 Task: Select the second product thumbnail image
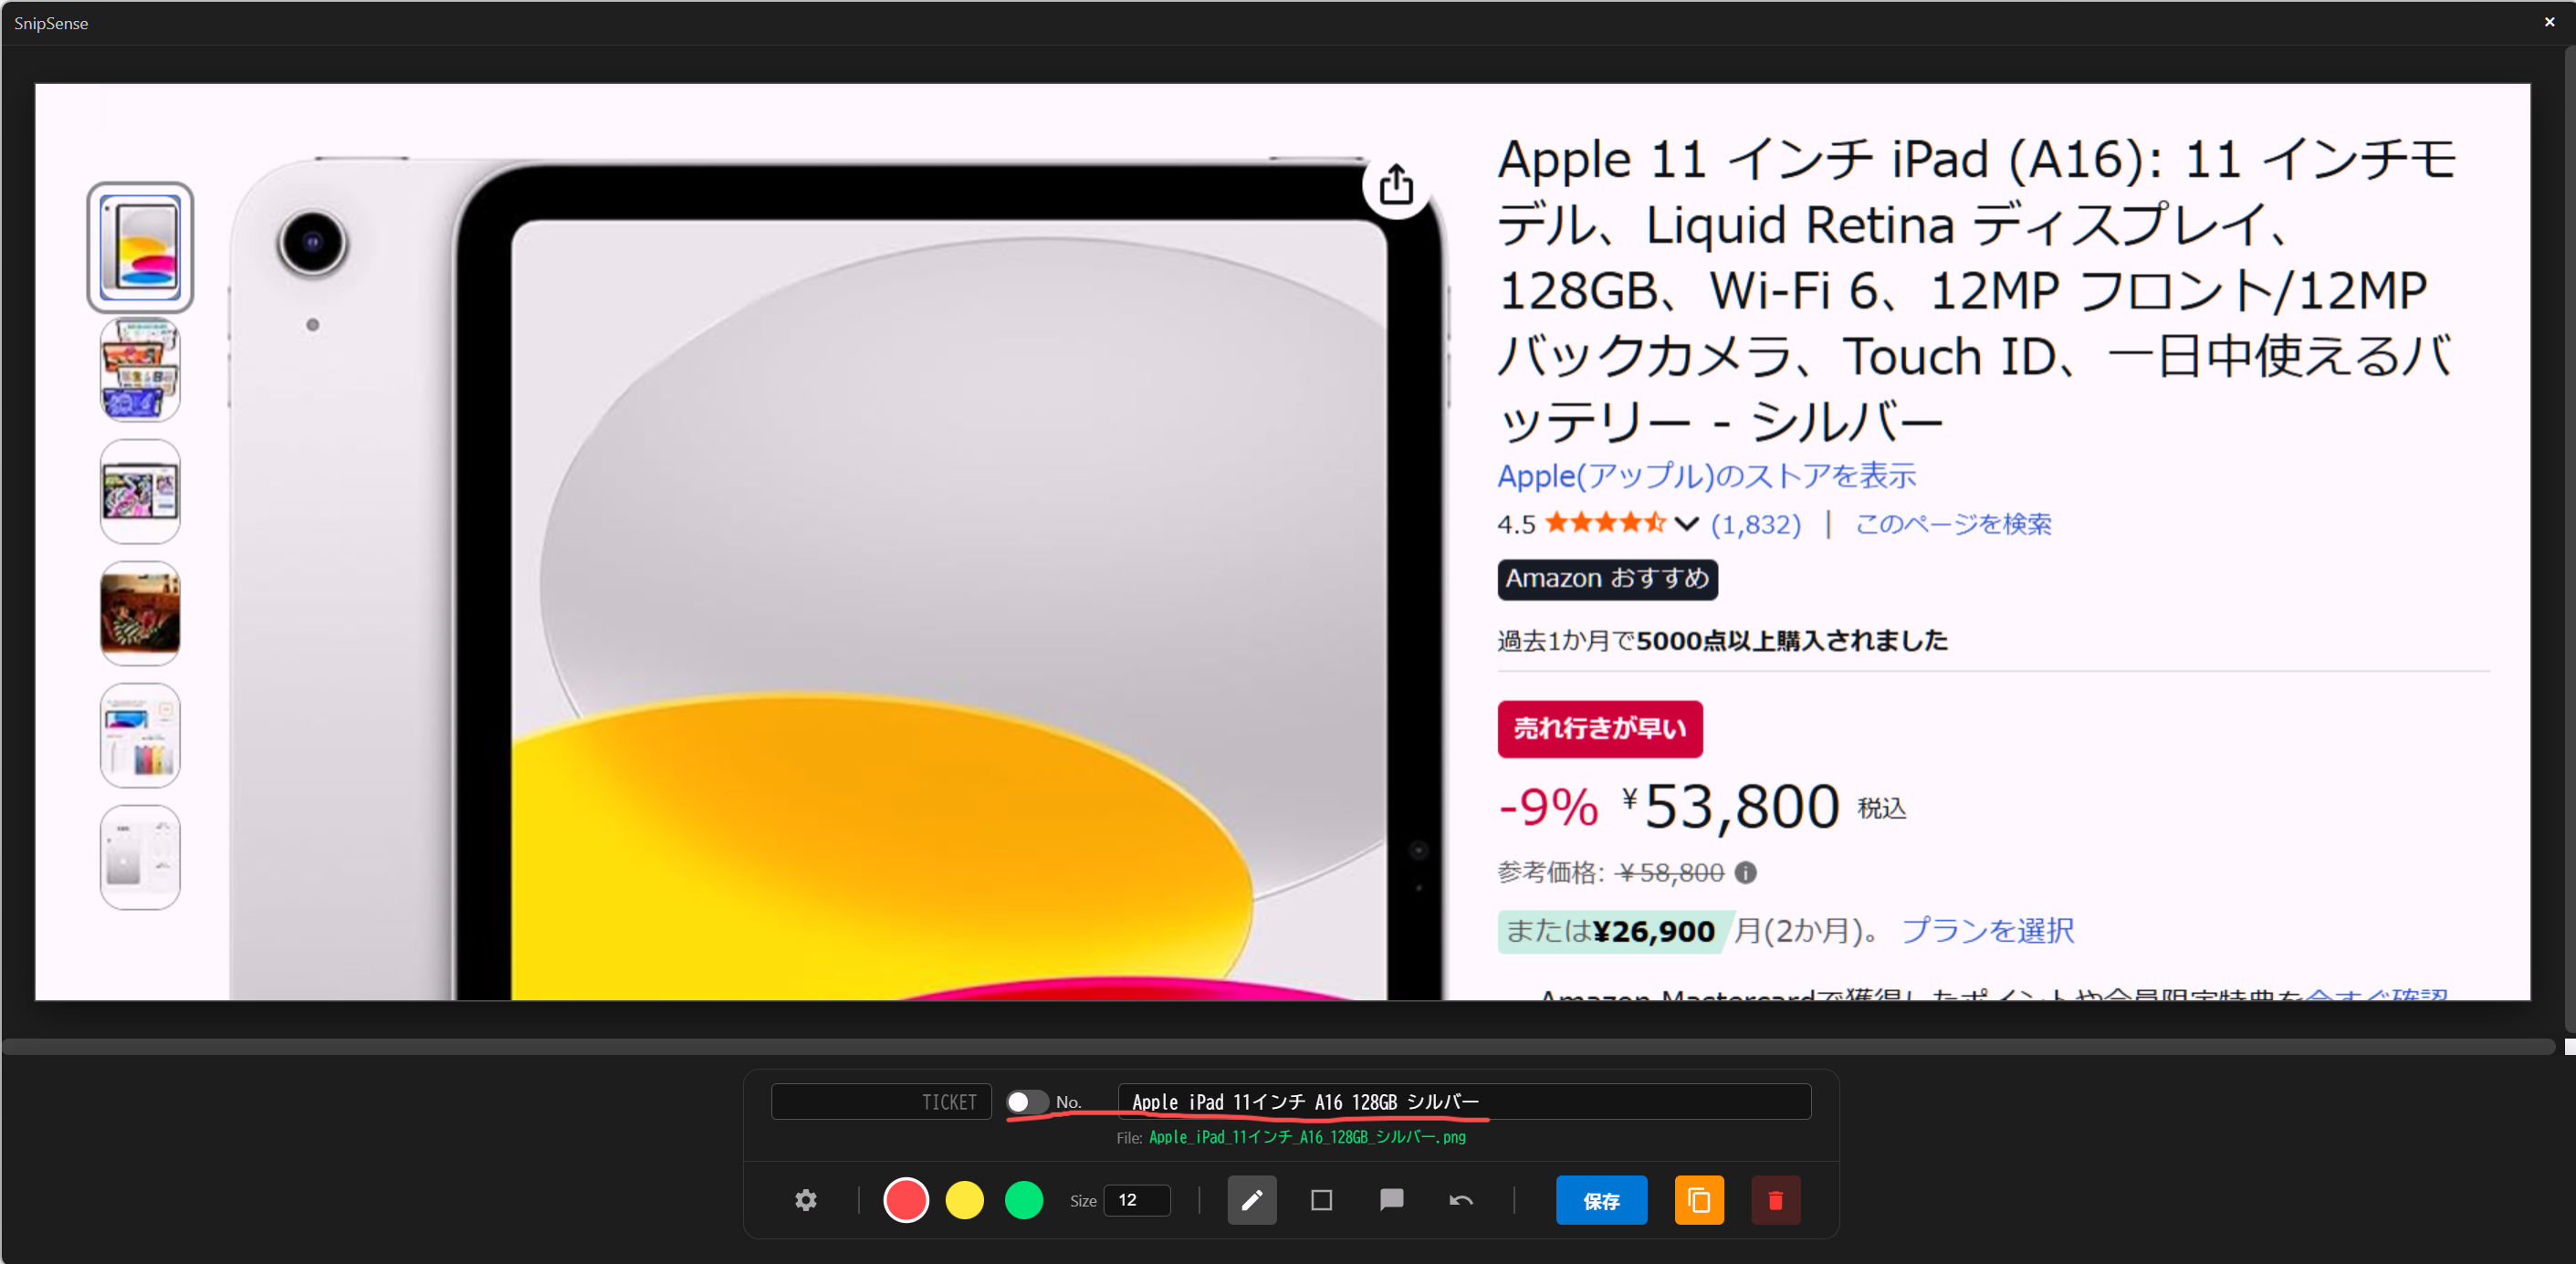pyautogui.click(x=140, y=370)
